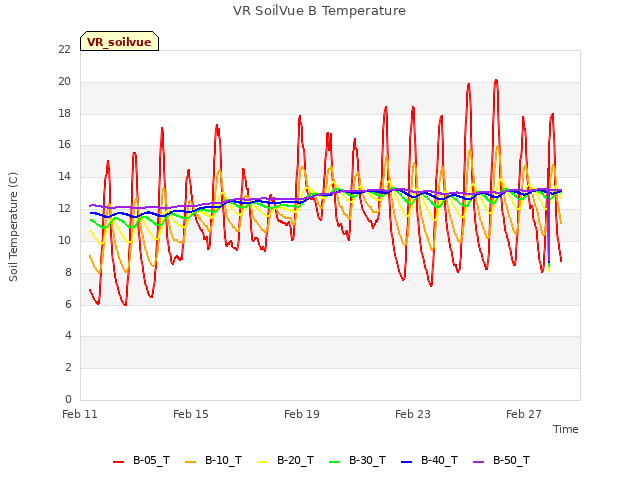640x480 pixels.
Task: Toggle the B-20_T legend entry
Action: pyautogui.click(x=285, y=460)
